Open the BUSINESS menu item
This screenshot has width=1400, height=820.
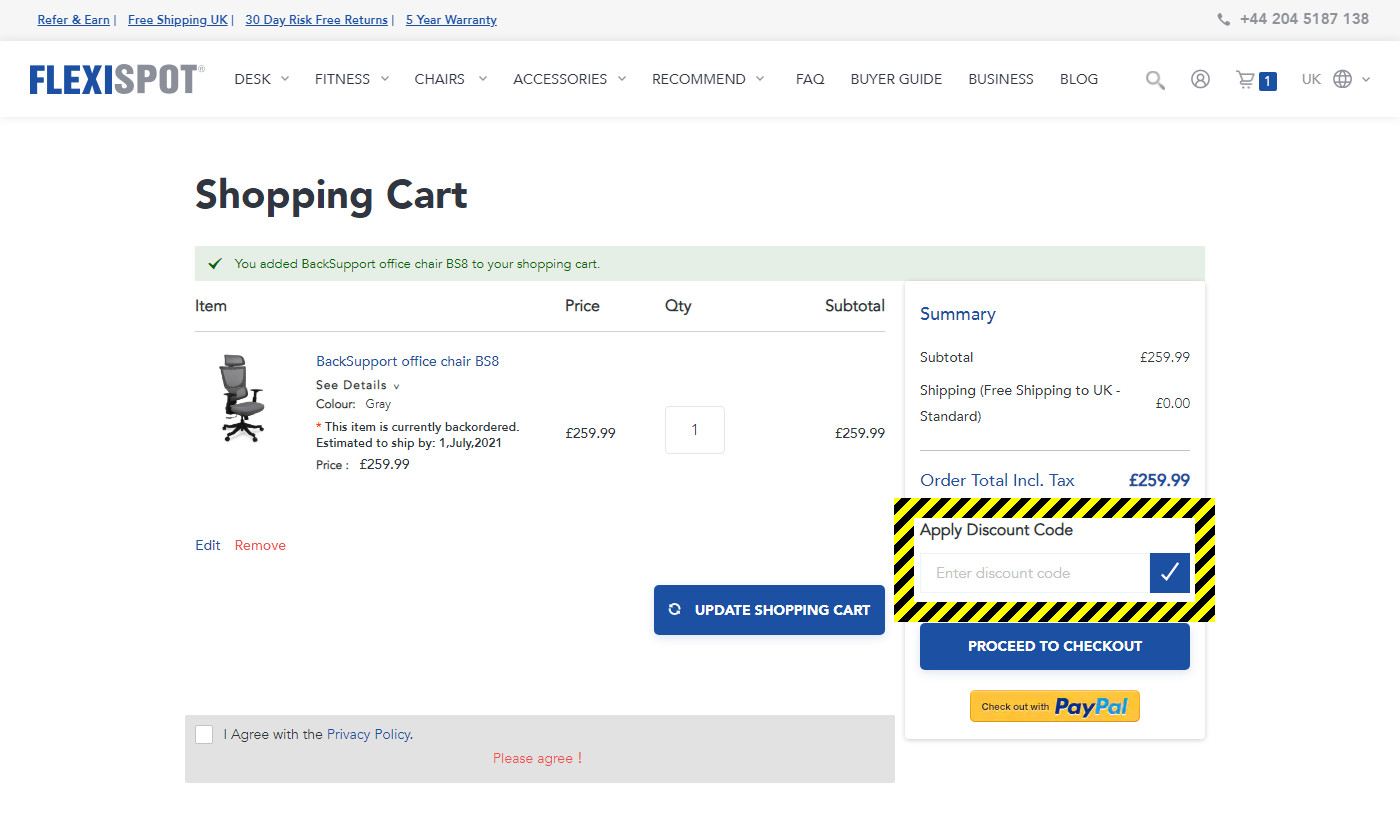tap(1001, 79)
